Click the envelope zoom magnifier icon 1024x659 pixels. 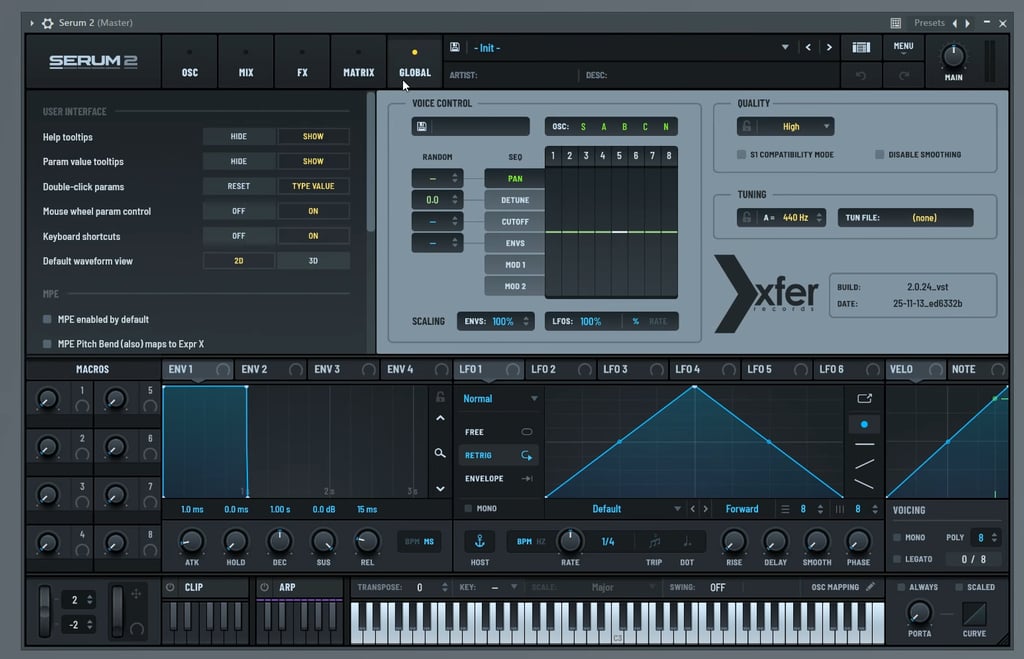(x=440, y=453)
